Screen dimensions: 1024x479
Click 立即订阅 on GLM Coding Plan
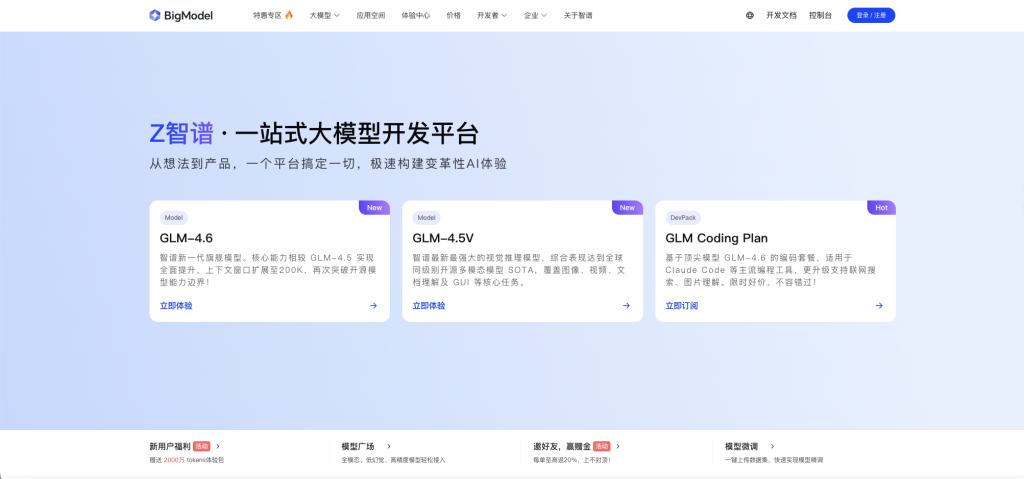tap(681, 306)
